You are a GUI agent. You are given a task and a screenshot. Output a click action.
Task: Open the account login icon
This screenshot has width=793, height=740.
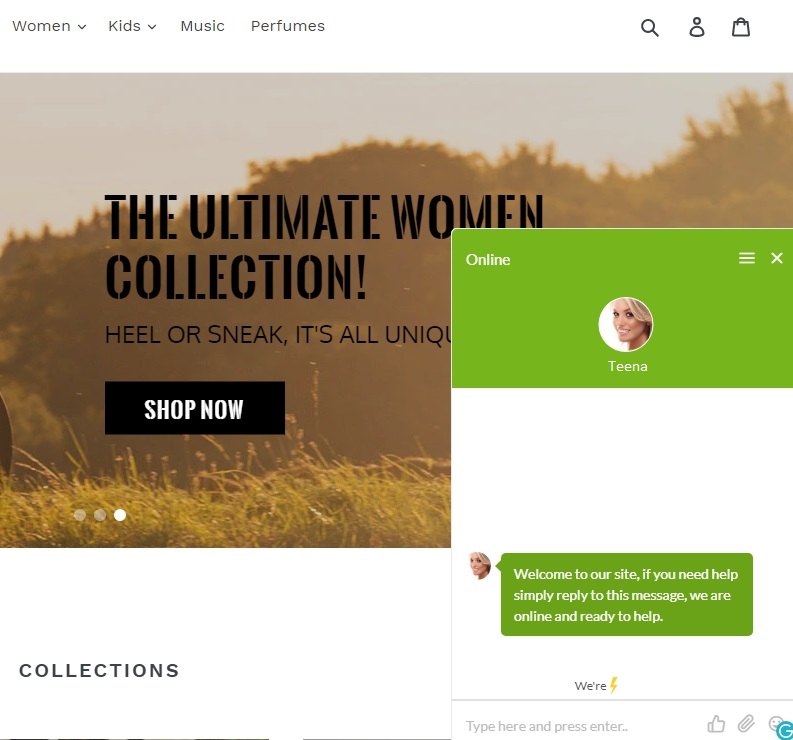click(696, 27)
